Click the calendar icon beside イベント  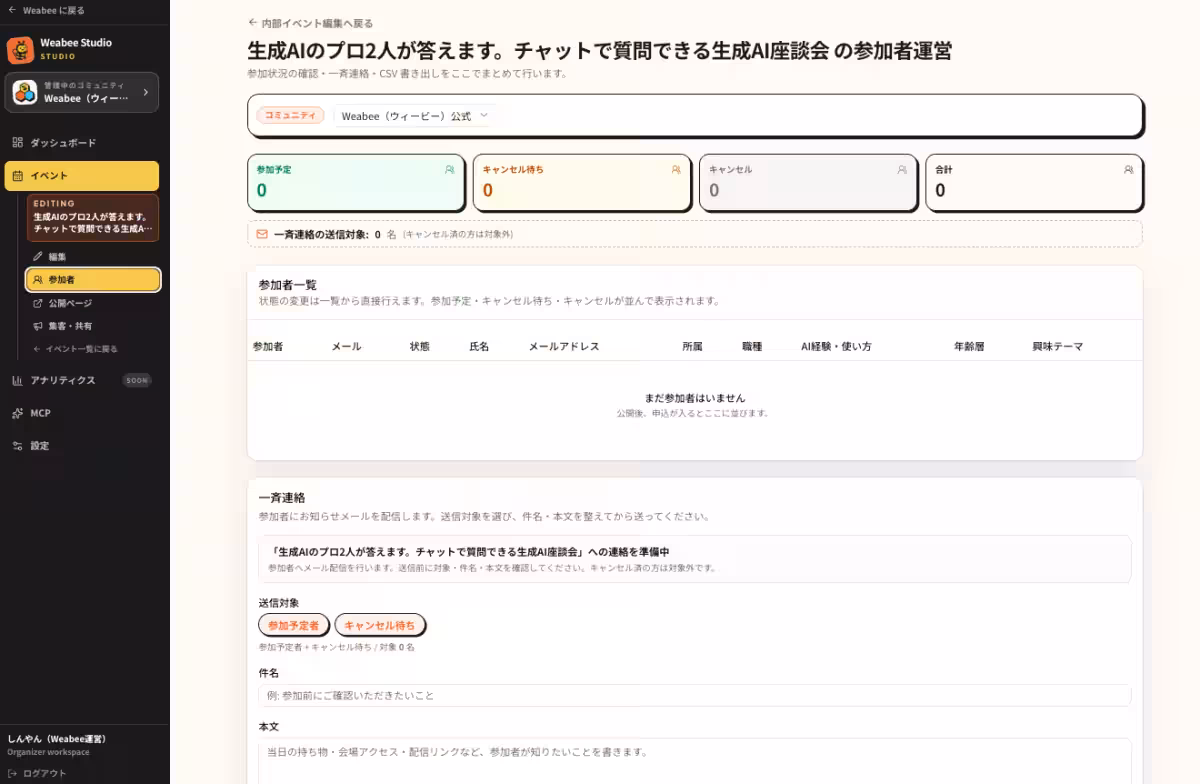coord(18,176)
